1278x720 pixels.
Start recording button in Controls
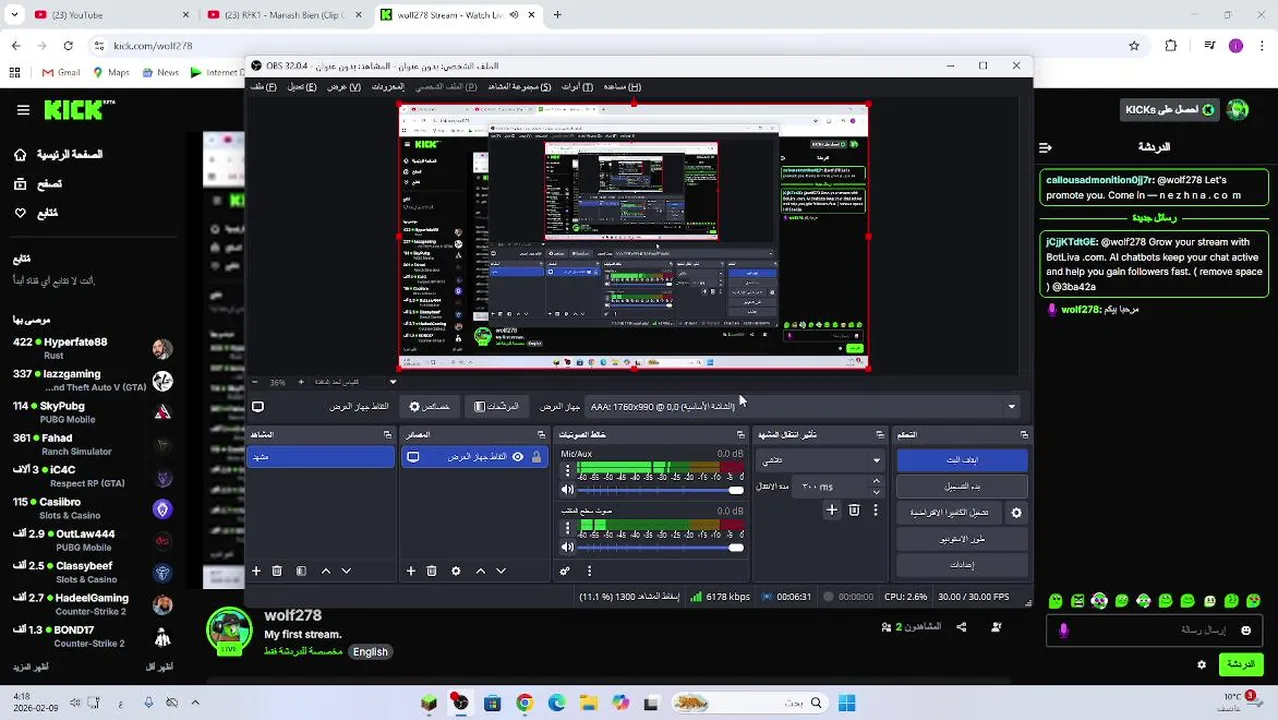[x=962, y=486]
